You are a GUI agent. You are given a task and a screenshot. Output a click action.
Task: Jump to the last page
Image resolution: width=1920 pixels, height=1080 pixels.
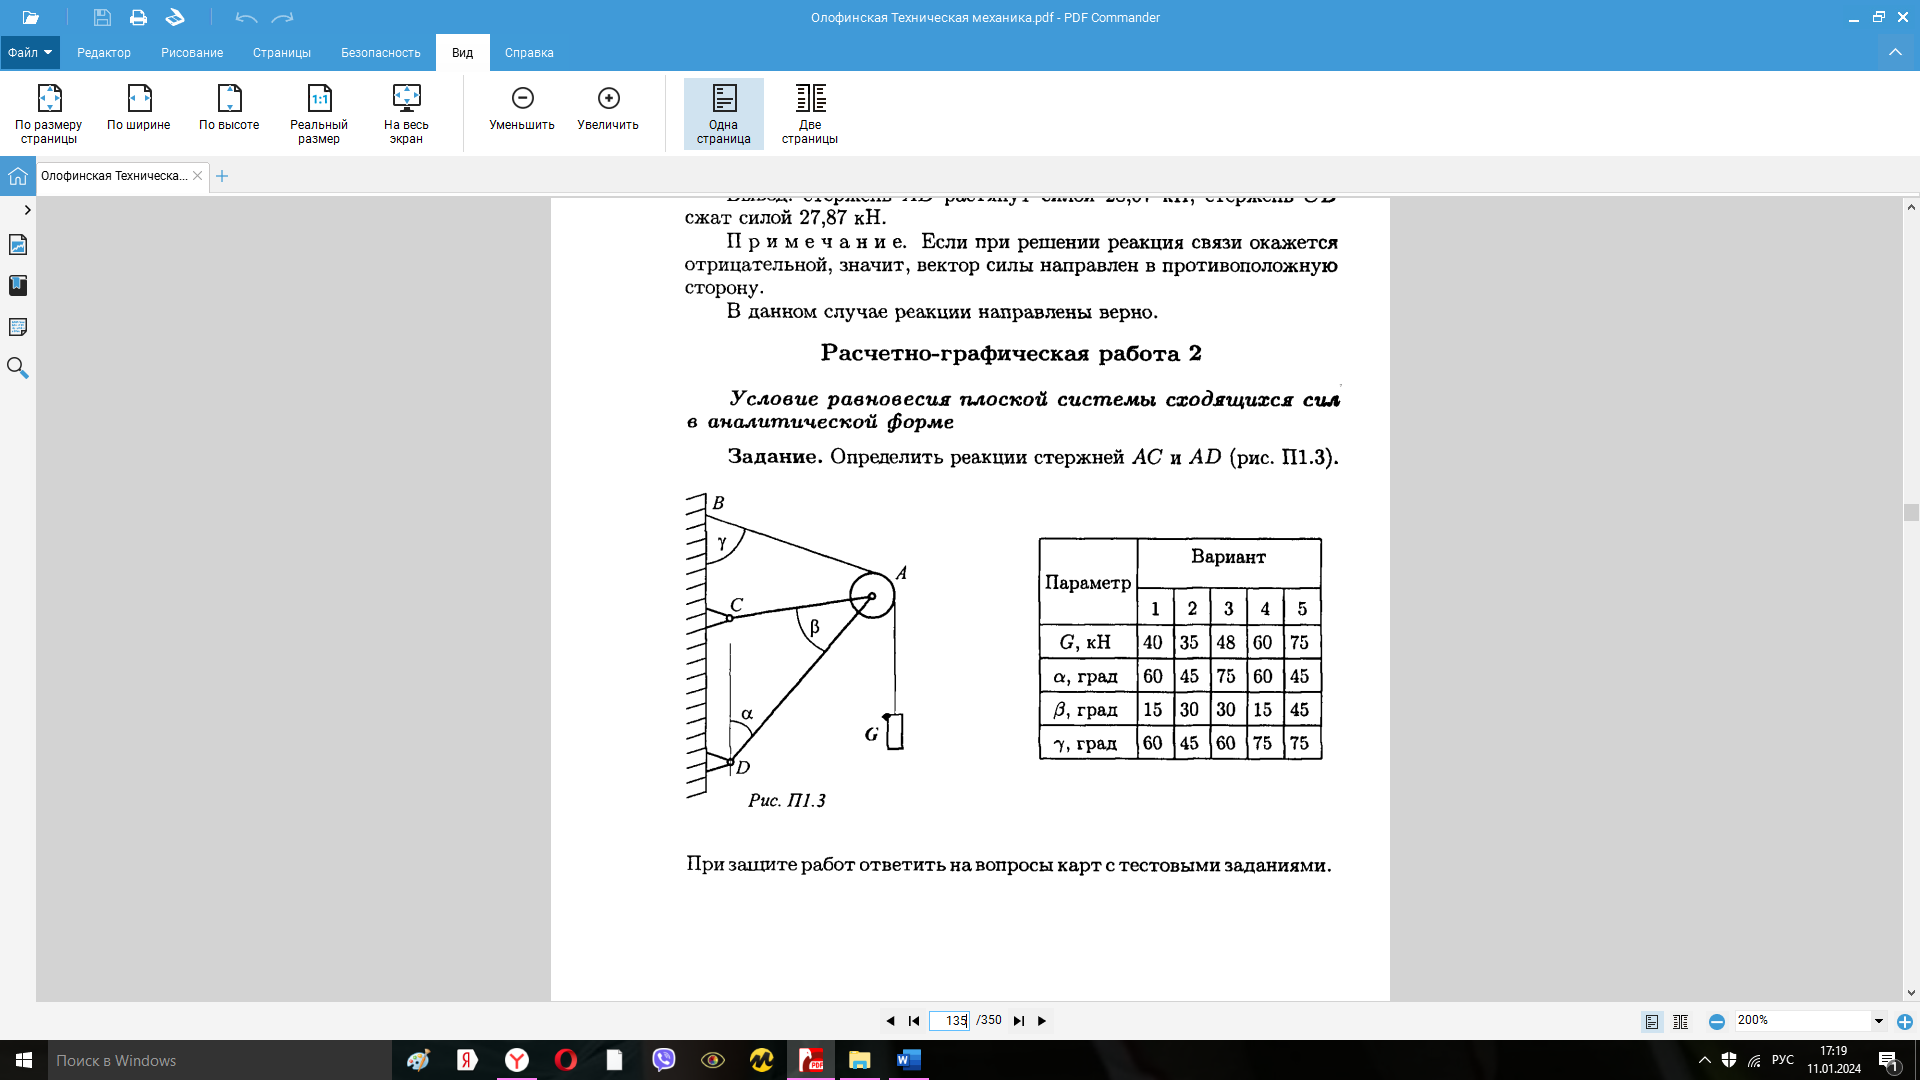click(1018, 1021)
